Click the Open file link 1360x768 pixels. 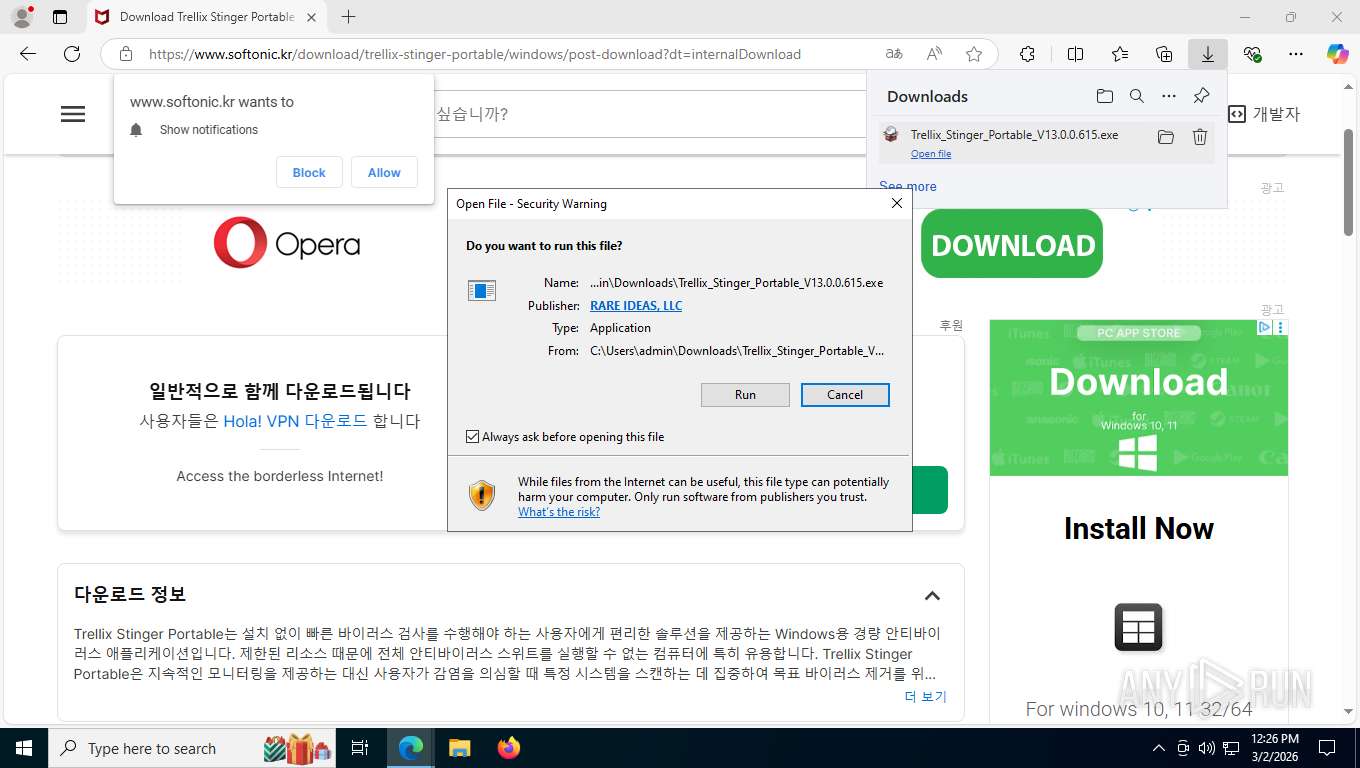pyautogui.click(x=931, y=154)
